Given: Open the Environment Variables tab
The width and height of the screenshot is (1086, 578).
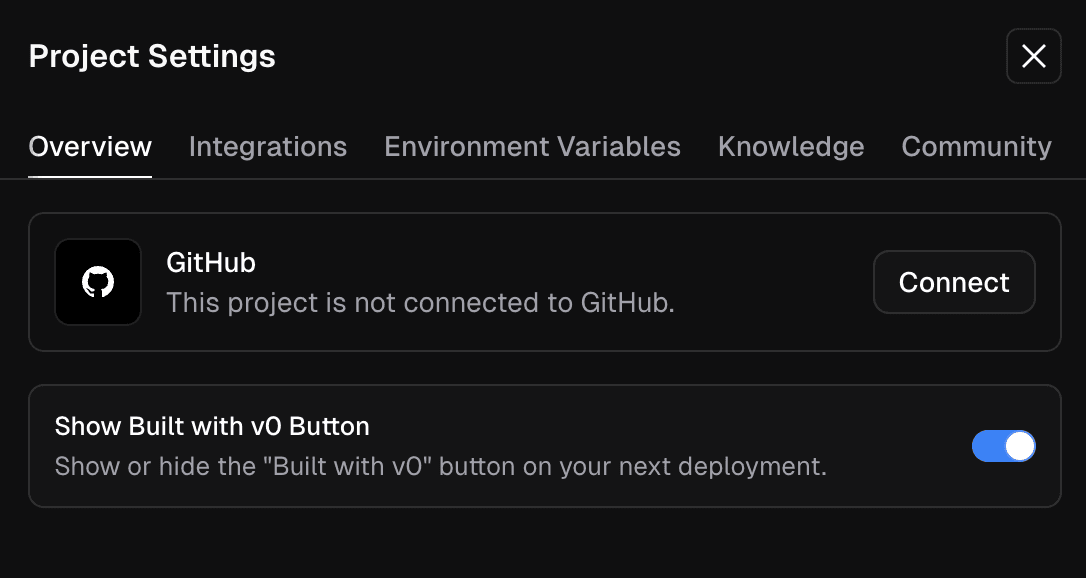Looking at the screenshot, I should [x=532, y=146].
